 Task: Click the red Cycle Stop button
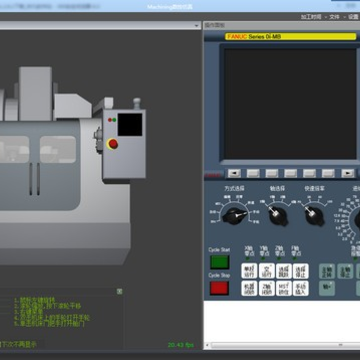click(219, 288)
